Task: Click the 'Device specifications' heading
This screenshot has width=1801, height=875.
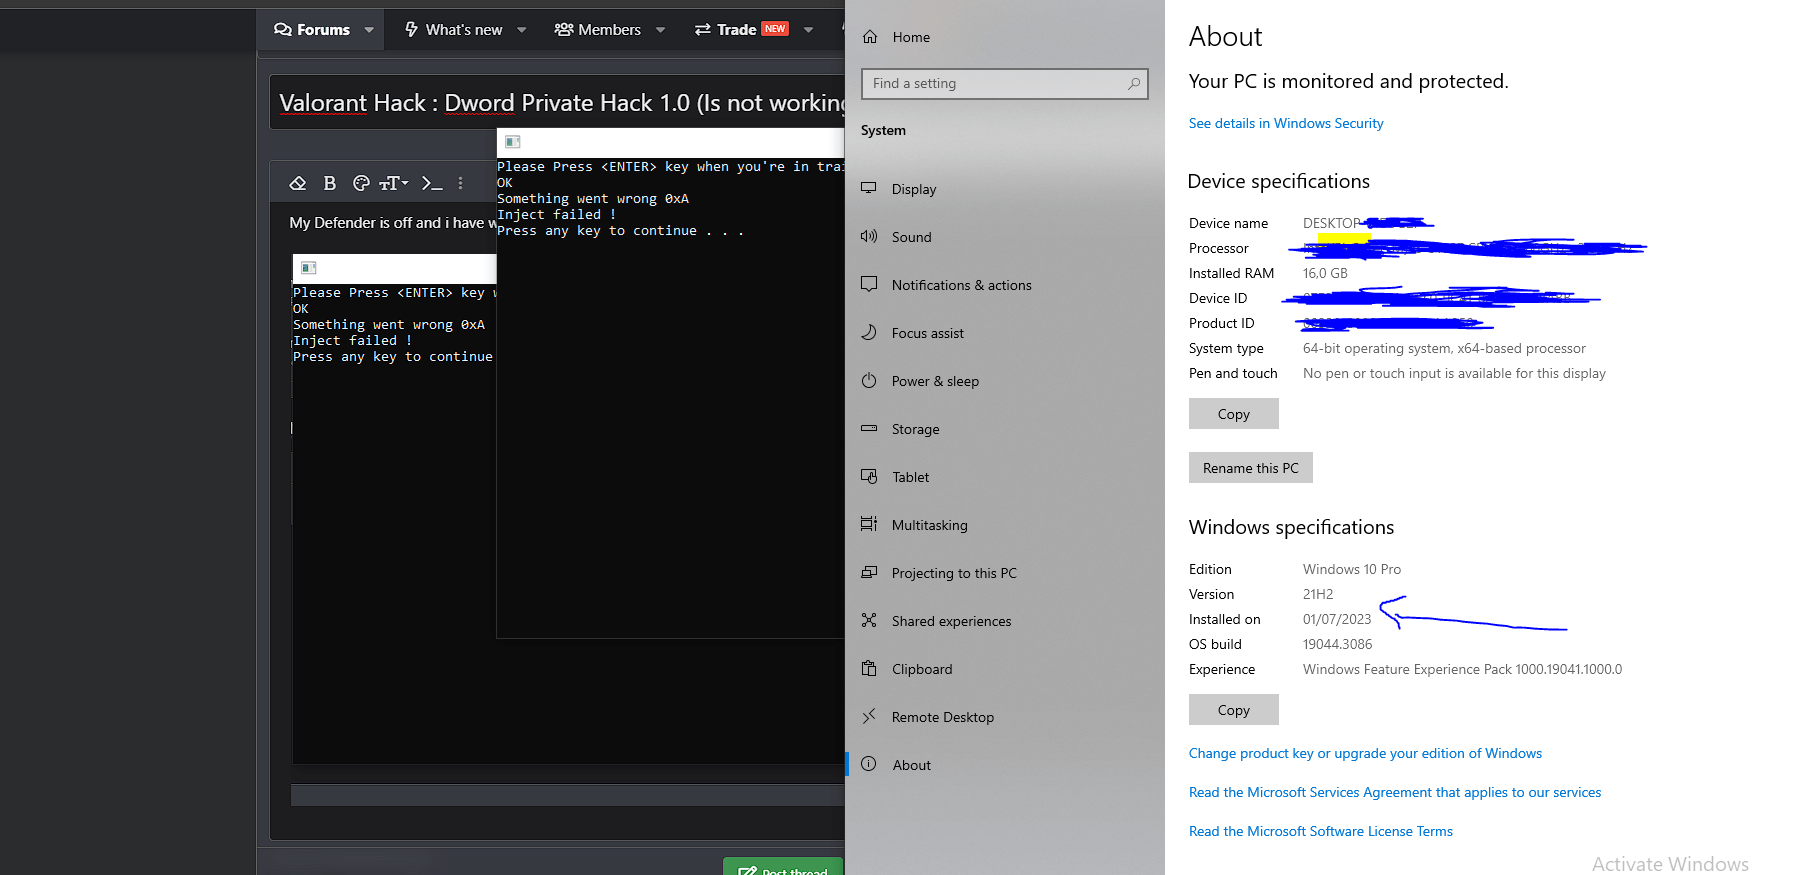Action: pos(1278,181)
